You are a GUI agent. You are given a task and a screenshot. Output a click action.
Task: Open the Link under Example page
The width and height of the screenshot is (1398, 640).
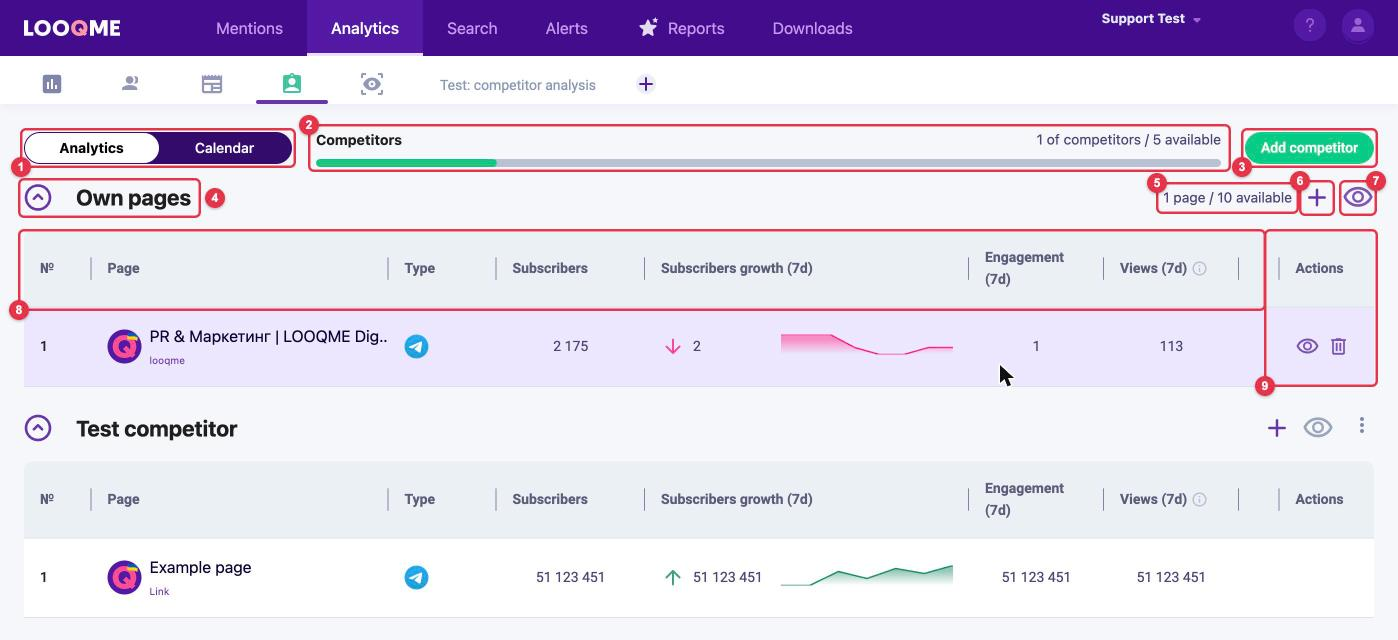tap(159, 592)
